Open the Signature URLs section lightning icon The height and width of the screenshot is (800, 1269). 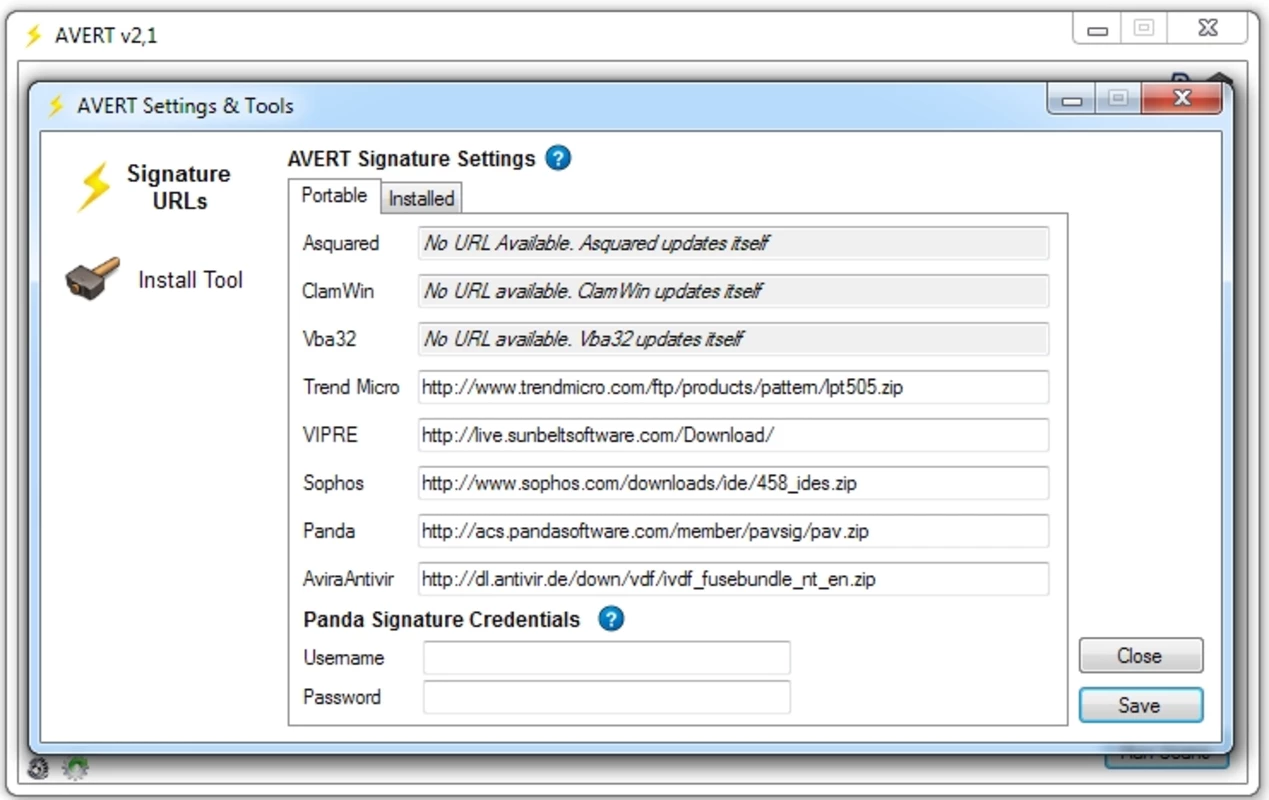[94, 187]
